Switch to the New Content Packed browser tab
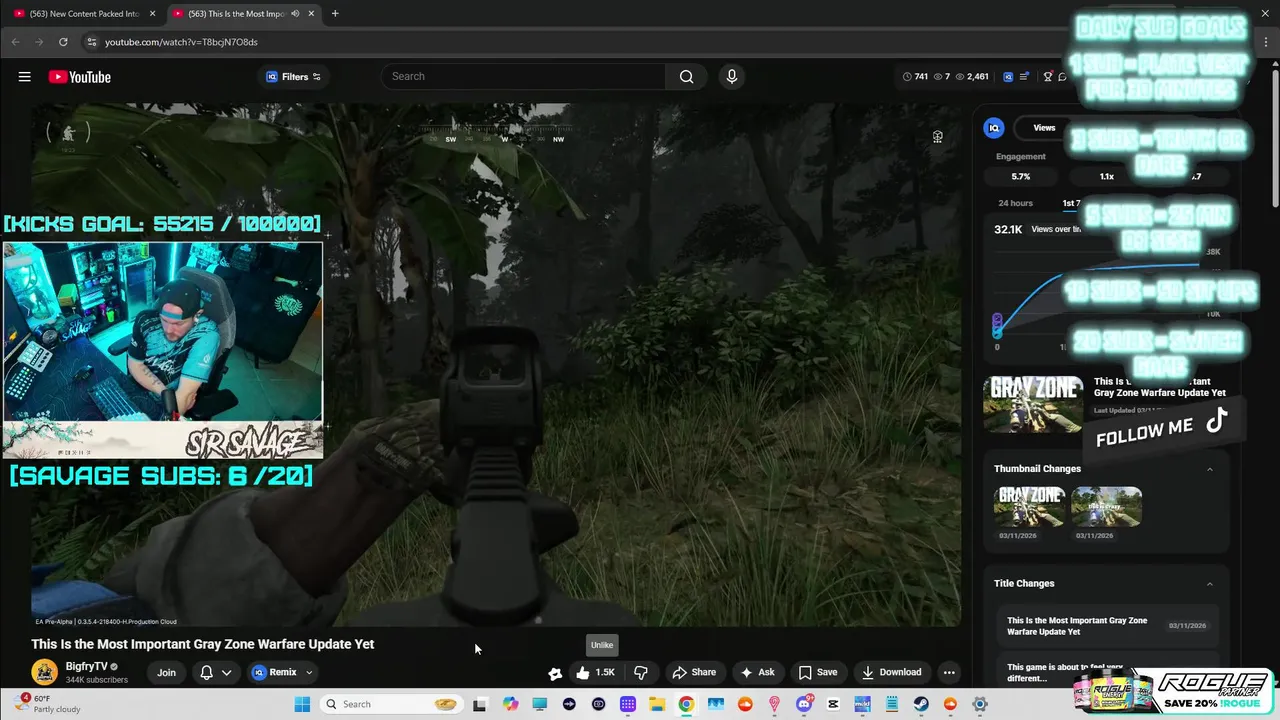Image resolution: width=1280 pixels, height=720 pixels. coord(85,14)
